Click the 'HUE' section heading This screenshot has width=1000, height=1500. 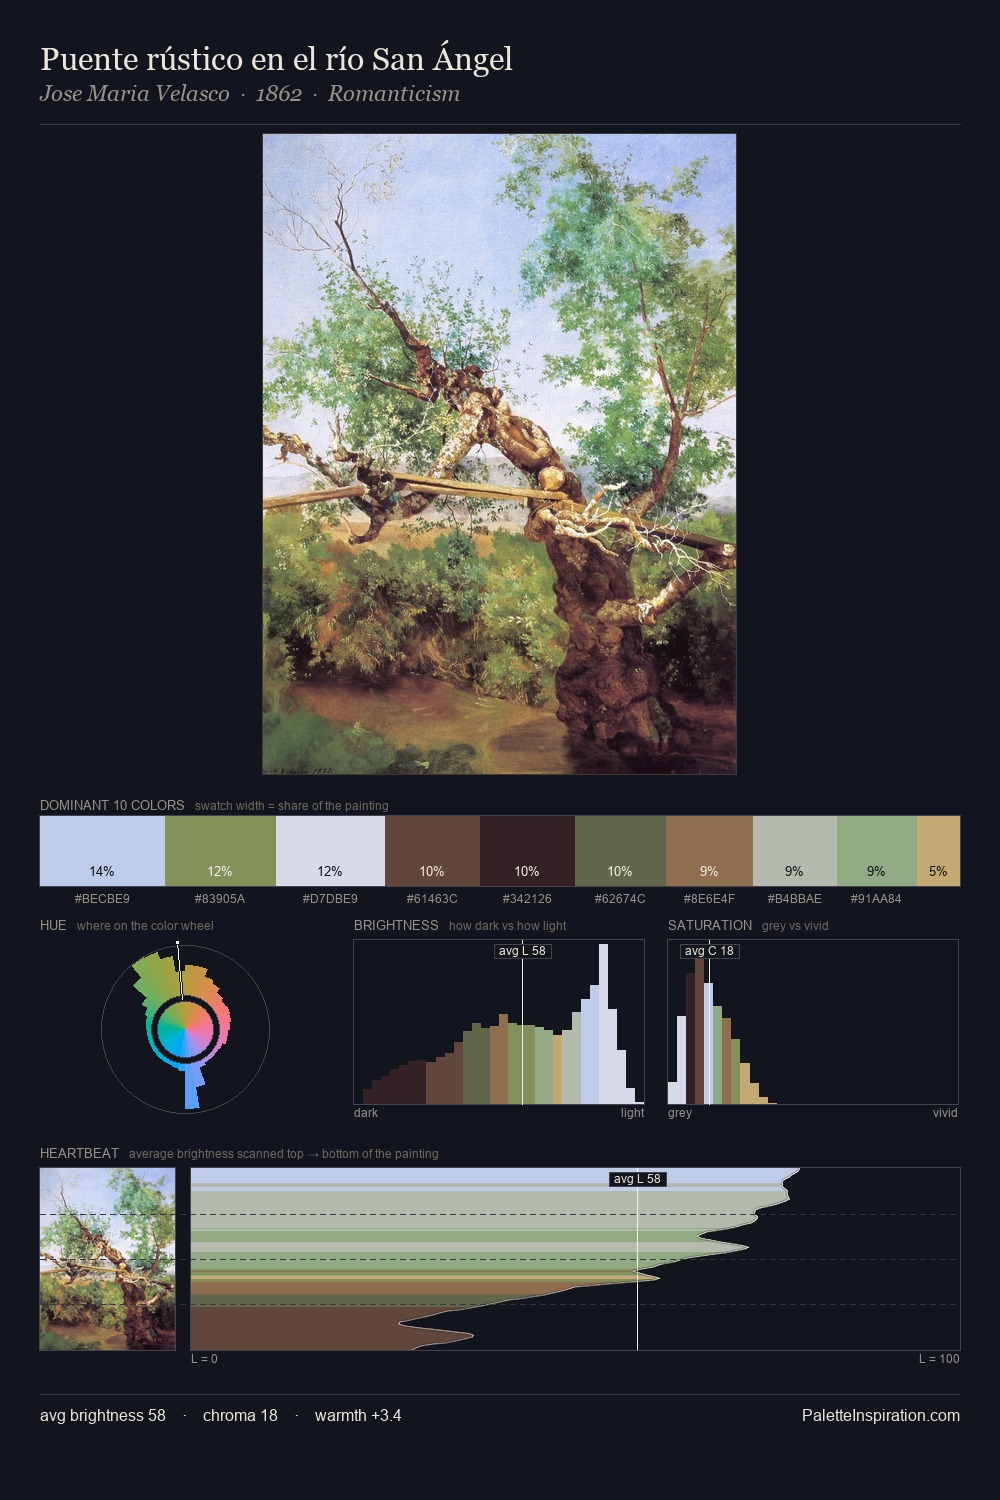pyautogui.click(x=53, y=925)
